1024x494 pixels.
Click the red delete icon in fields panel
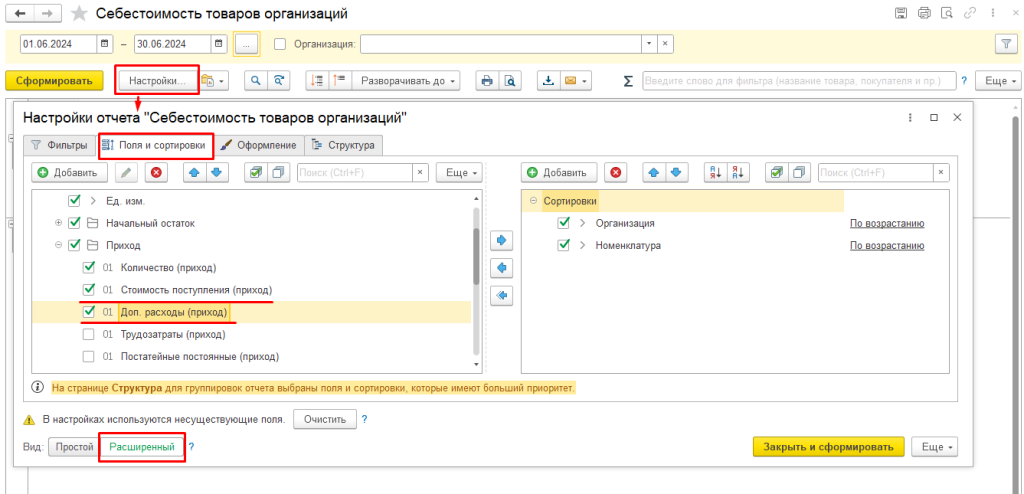click(155, 173)
